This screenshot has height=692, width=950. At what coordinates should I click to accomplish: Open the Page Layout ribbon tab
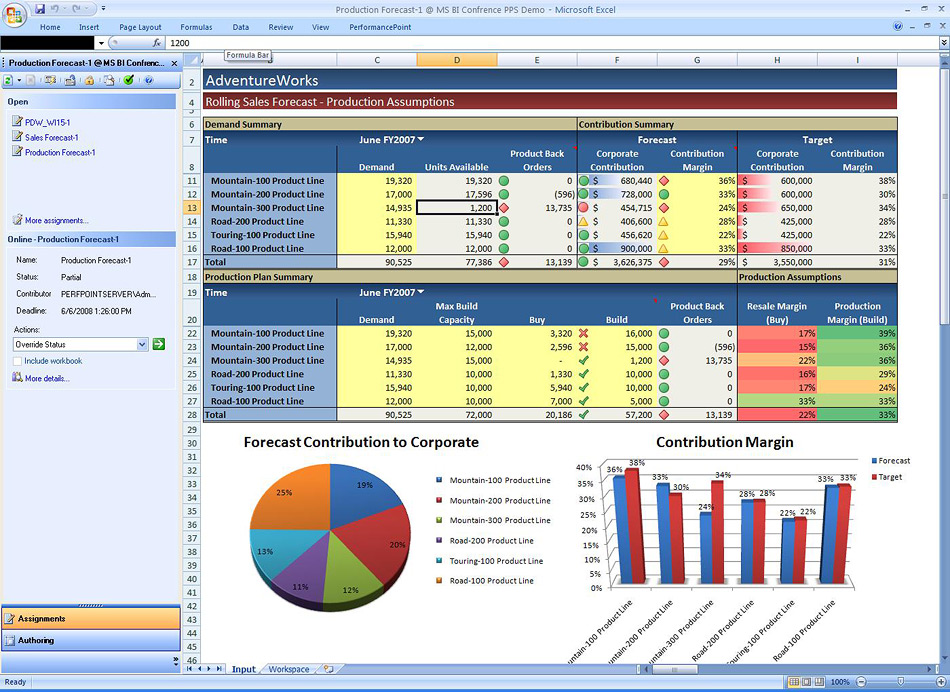[141, 27]
